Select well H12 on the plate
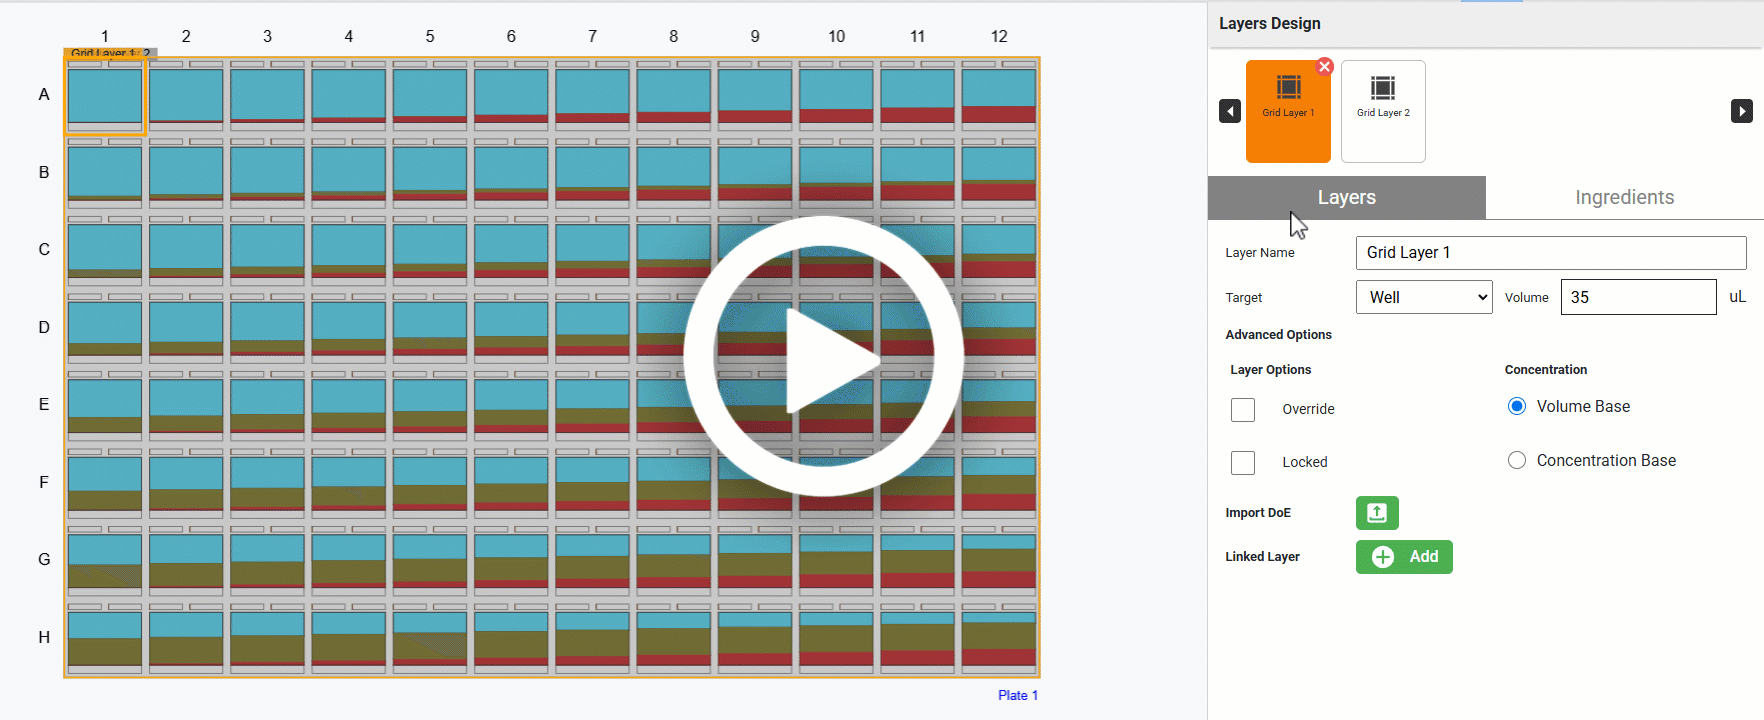The image size is (1764, 720). point(998,638)
